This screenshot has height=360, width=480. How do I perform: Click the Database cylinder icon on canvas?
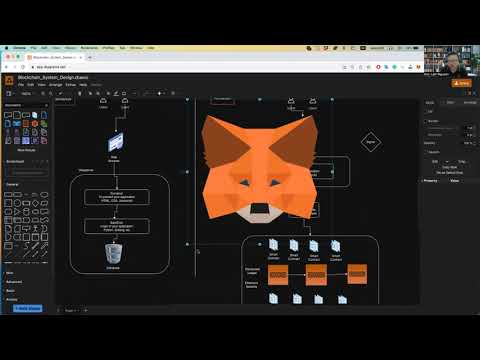[x=113, y=254]
